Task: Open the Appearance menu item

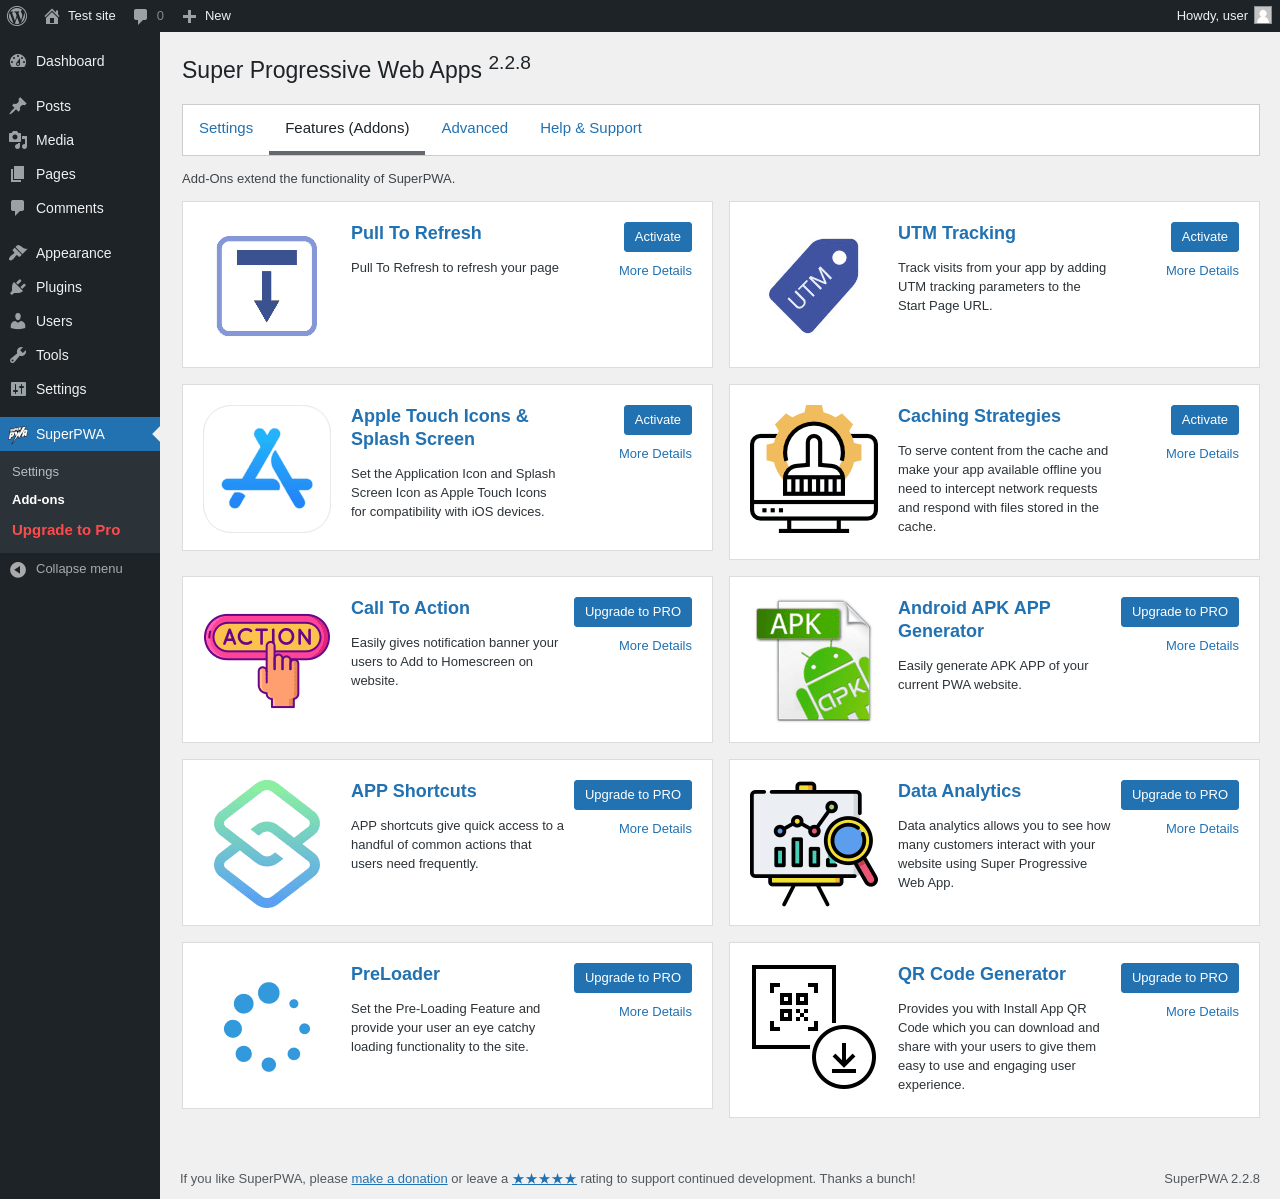Action: pyautogui.click(x=80, y=253)
